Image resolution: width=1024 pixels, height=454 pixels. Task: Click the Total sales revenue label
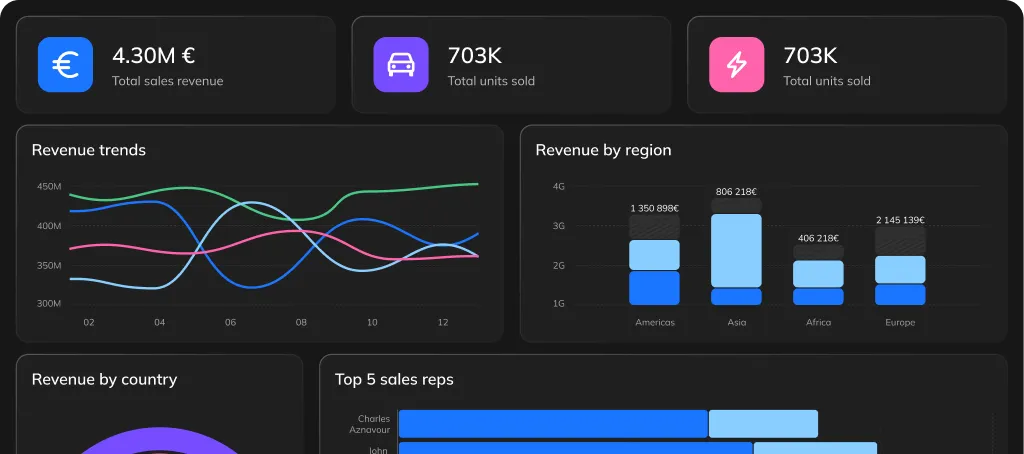[x=167, y=81]
